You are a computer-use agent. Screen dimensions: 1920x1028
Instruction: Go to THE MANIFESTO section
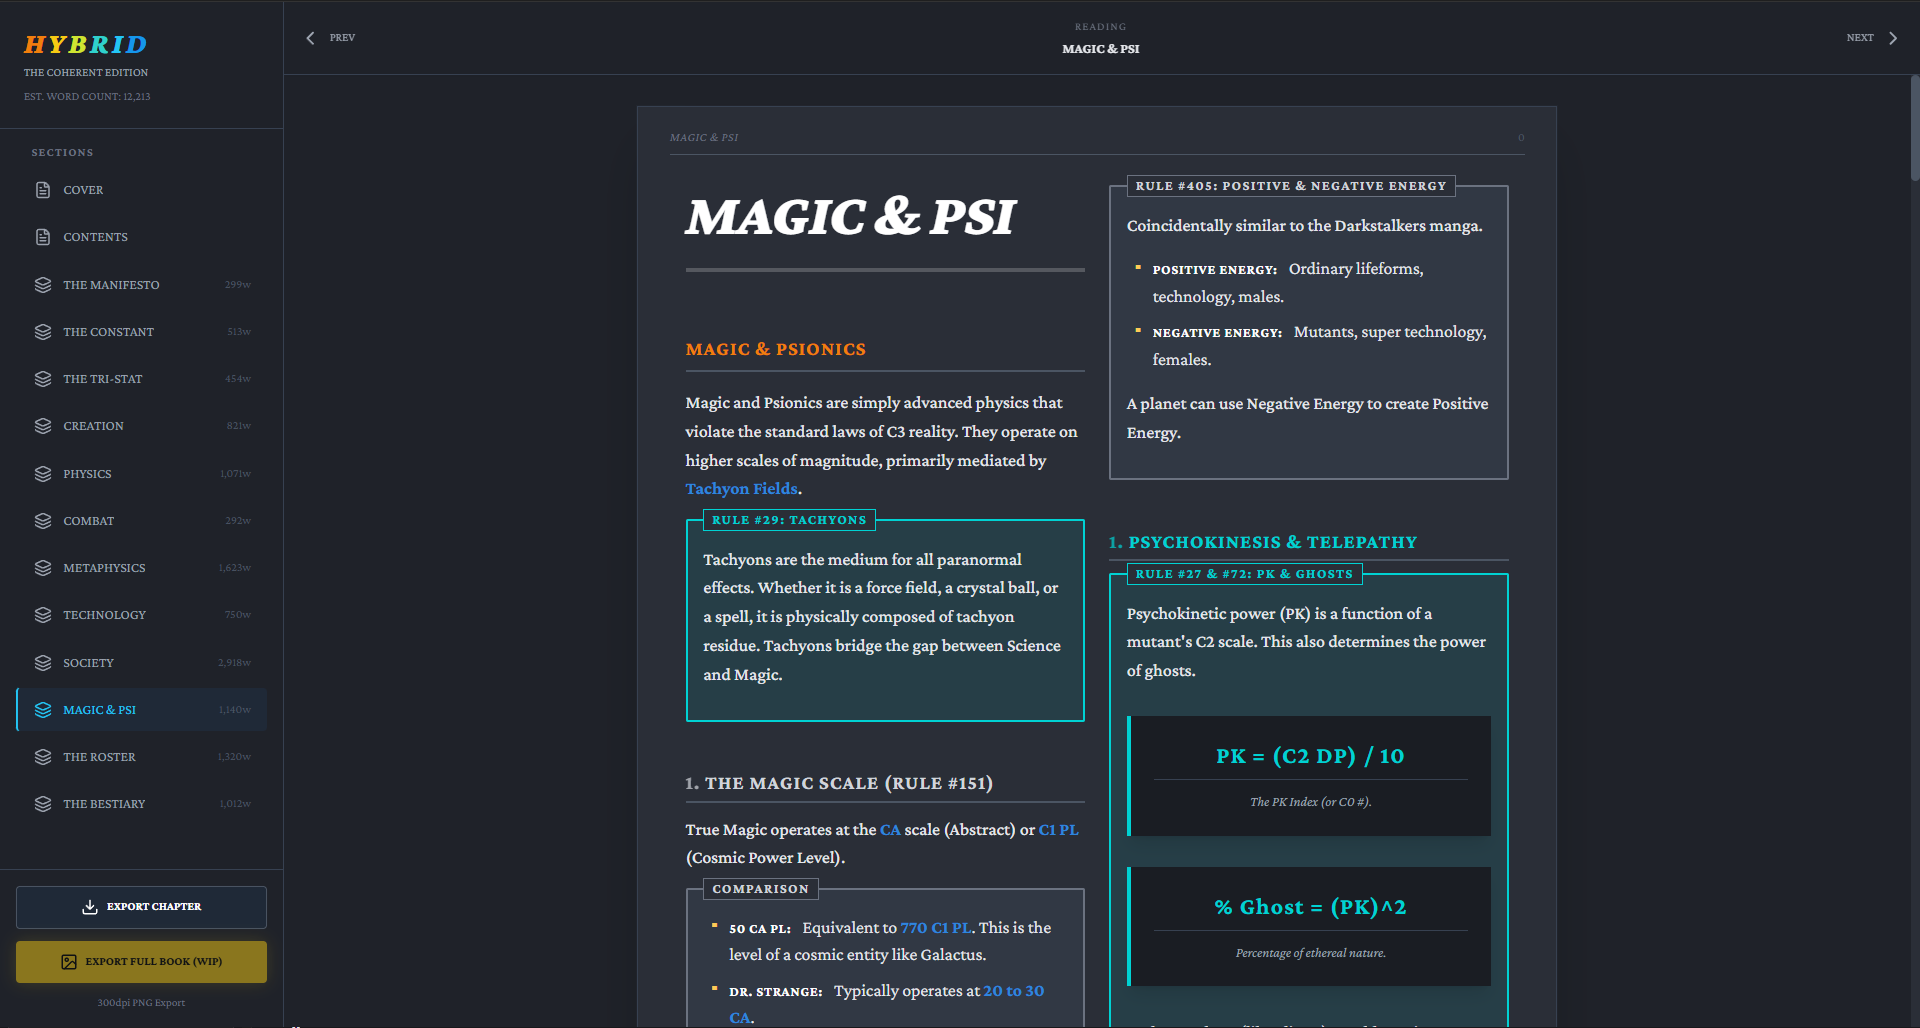tap(141, 285)
